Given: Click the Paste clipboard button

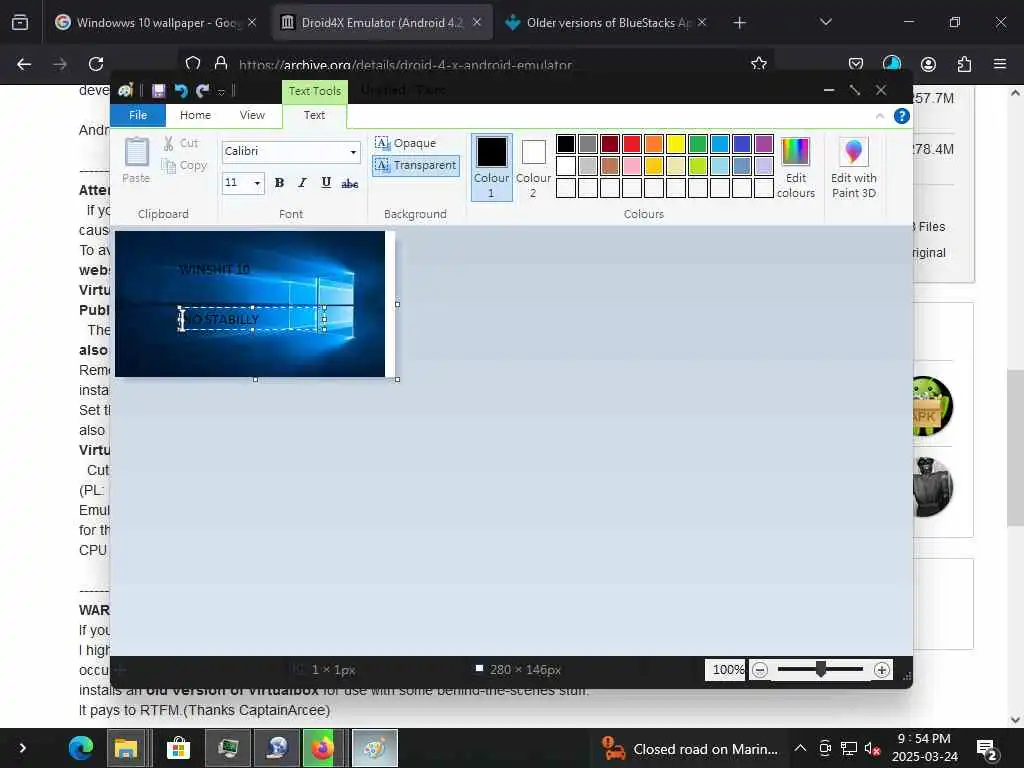Looking at the screenshot, I should (x=136, y=160).
